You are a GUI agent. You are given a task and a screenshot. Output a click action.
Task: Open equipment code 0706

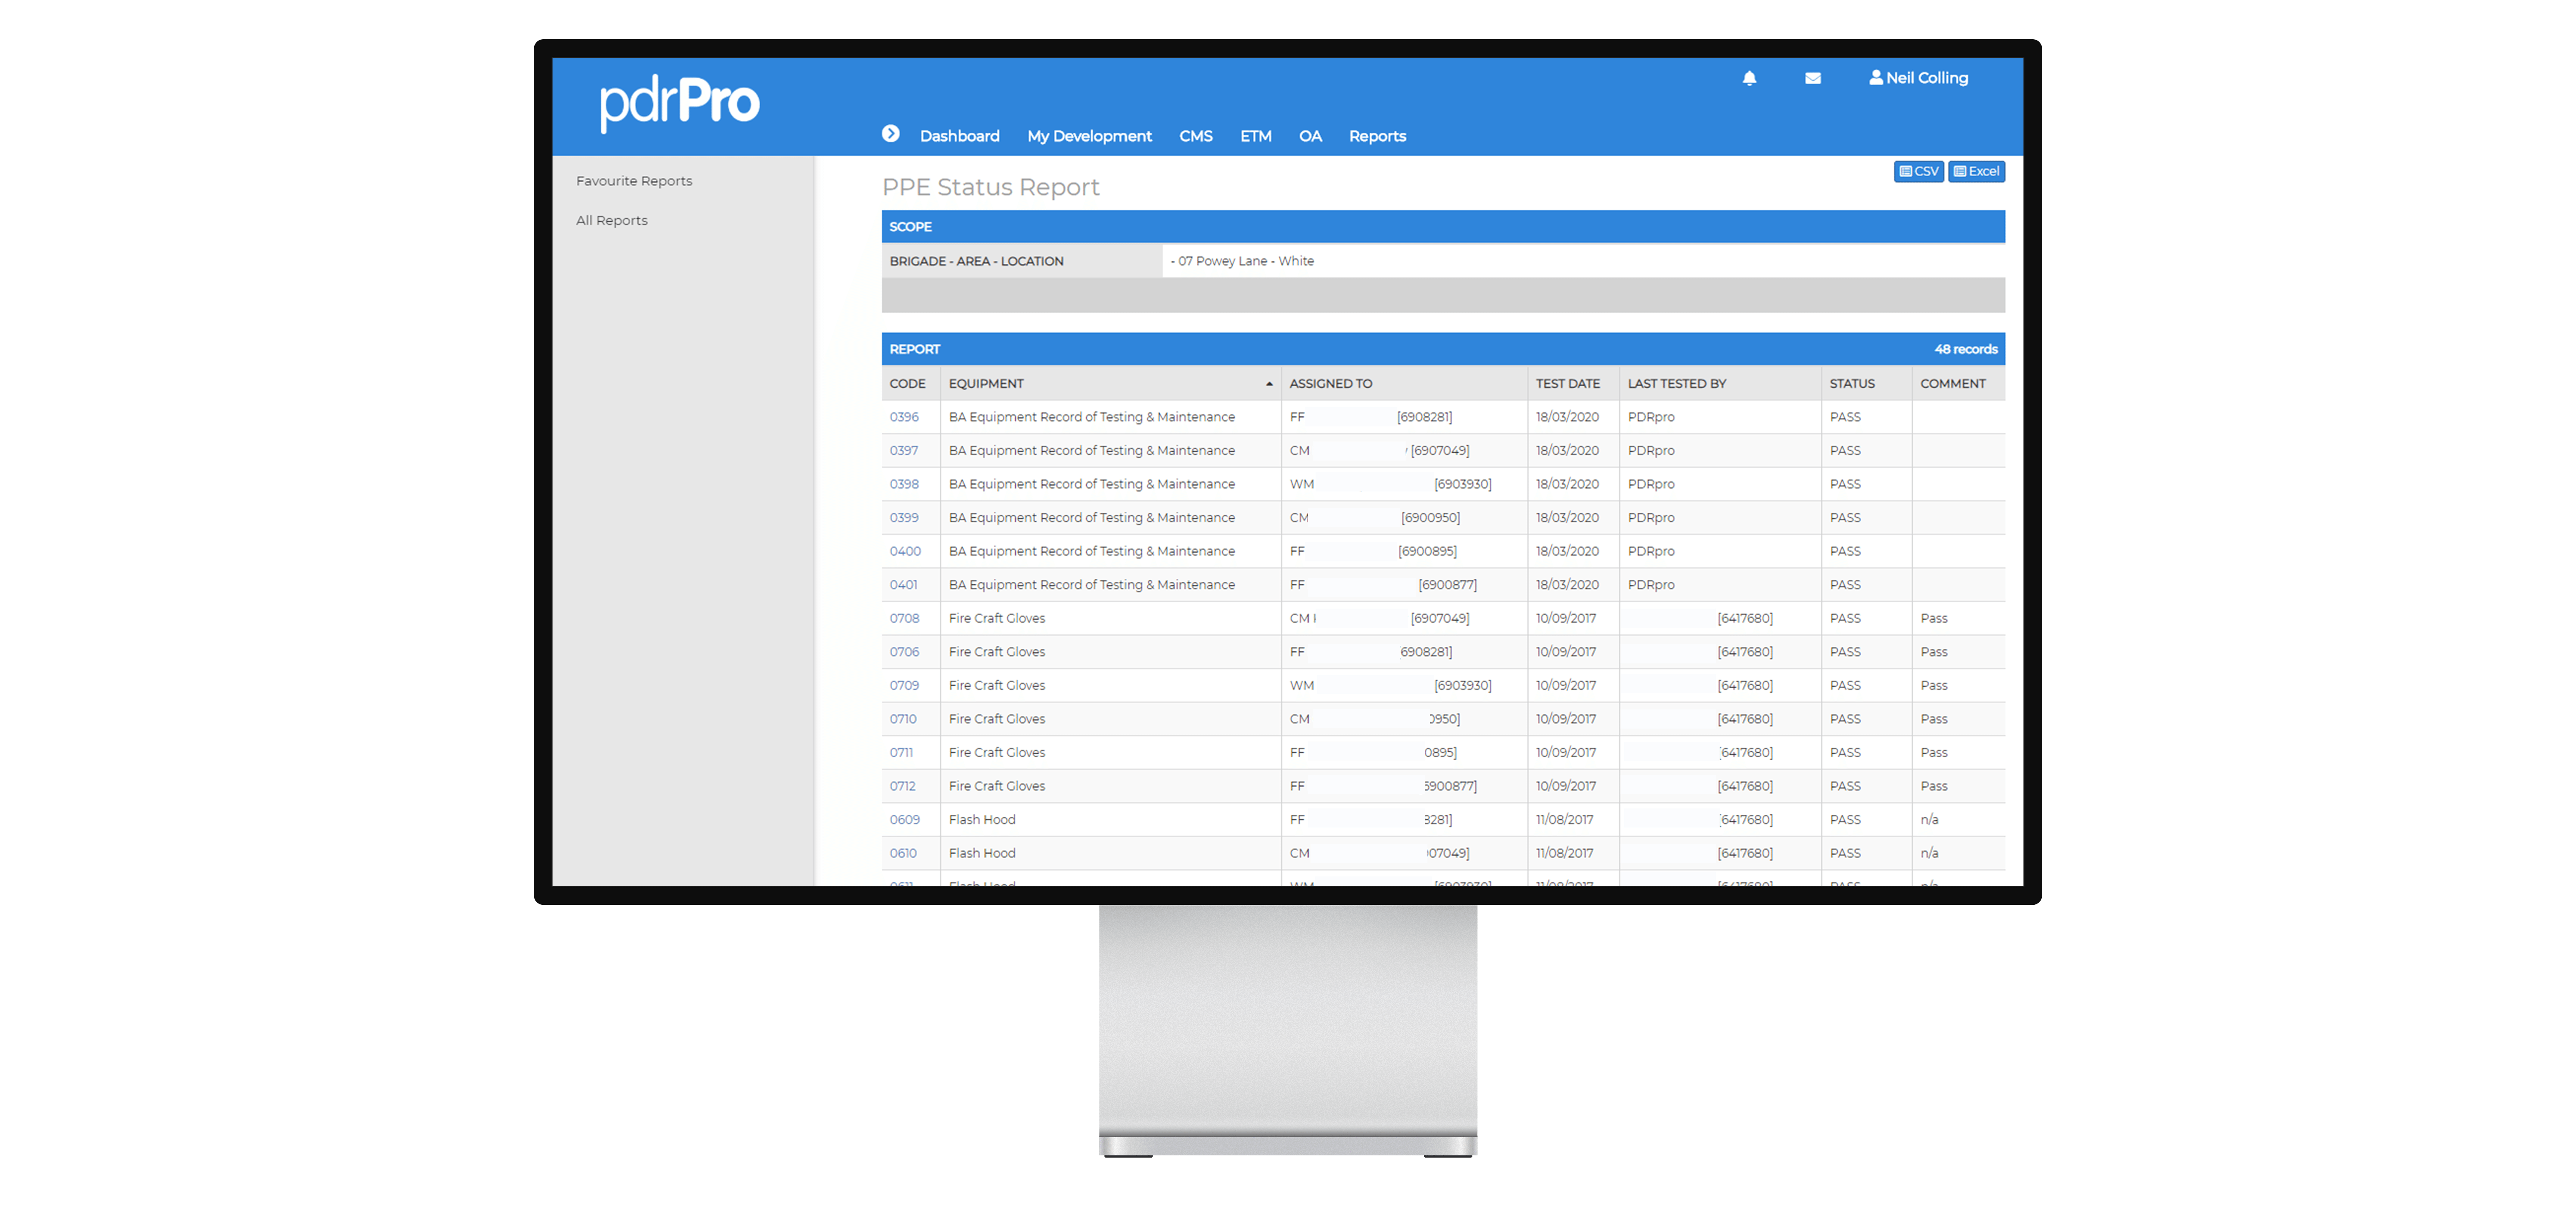(x=904, y=652)
